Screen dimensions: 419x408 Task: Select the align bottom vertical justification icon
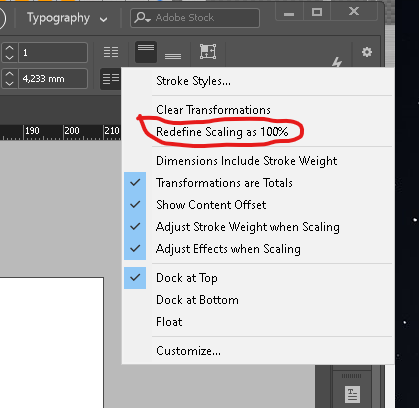coord(173,56)
